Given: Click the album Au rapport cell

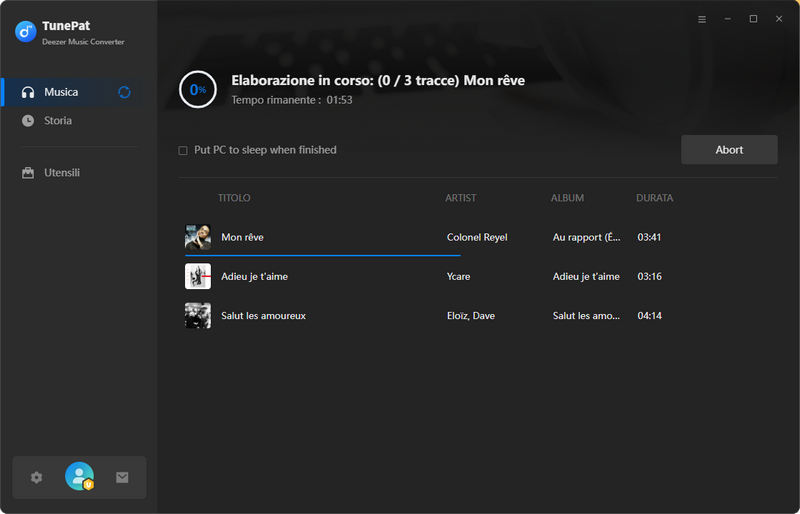Looking at the screenshot, I should (587, 237).
